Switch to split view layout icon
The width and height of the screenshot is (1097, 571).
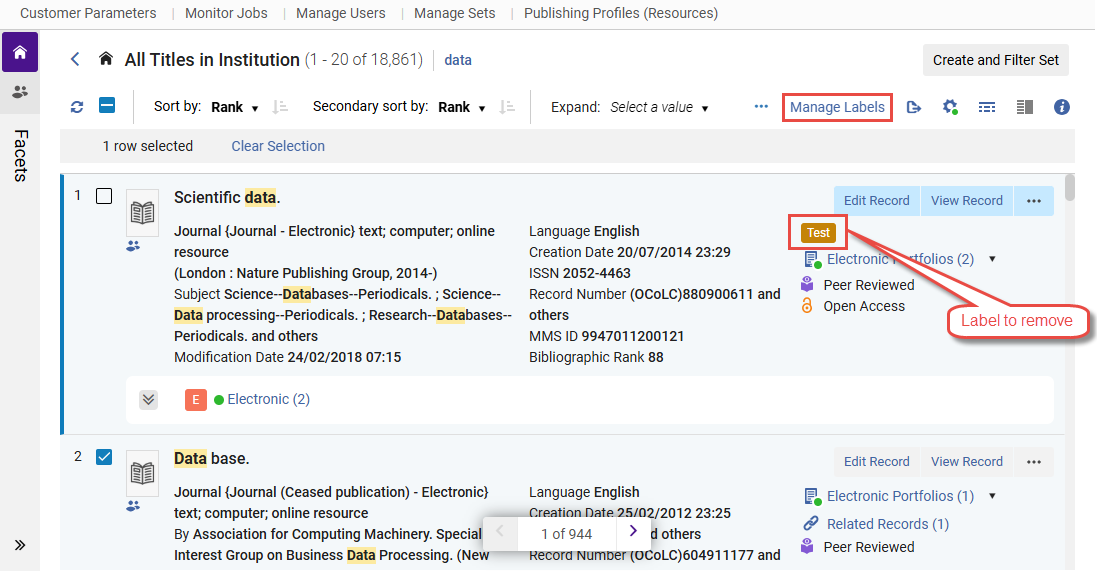pos(1024,107)
